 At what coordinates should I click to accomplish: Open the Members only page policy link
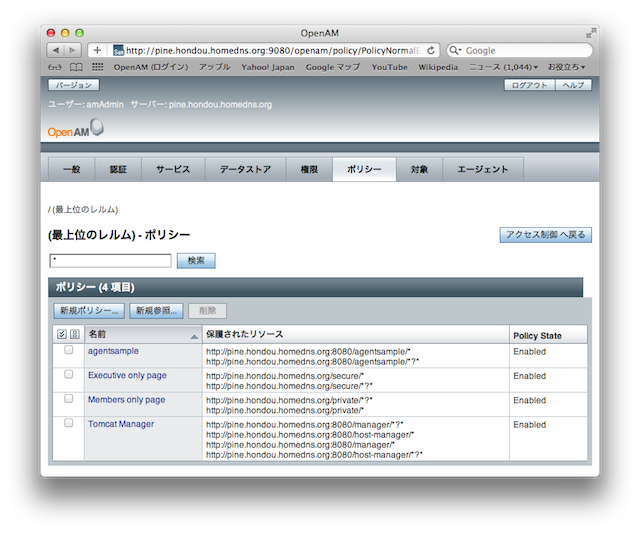[x=127, y=399]
